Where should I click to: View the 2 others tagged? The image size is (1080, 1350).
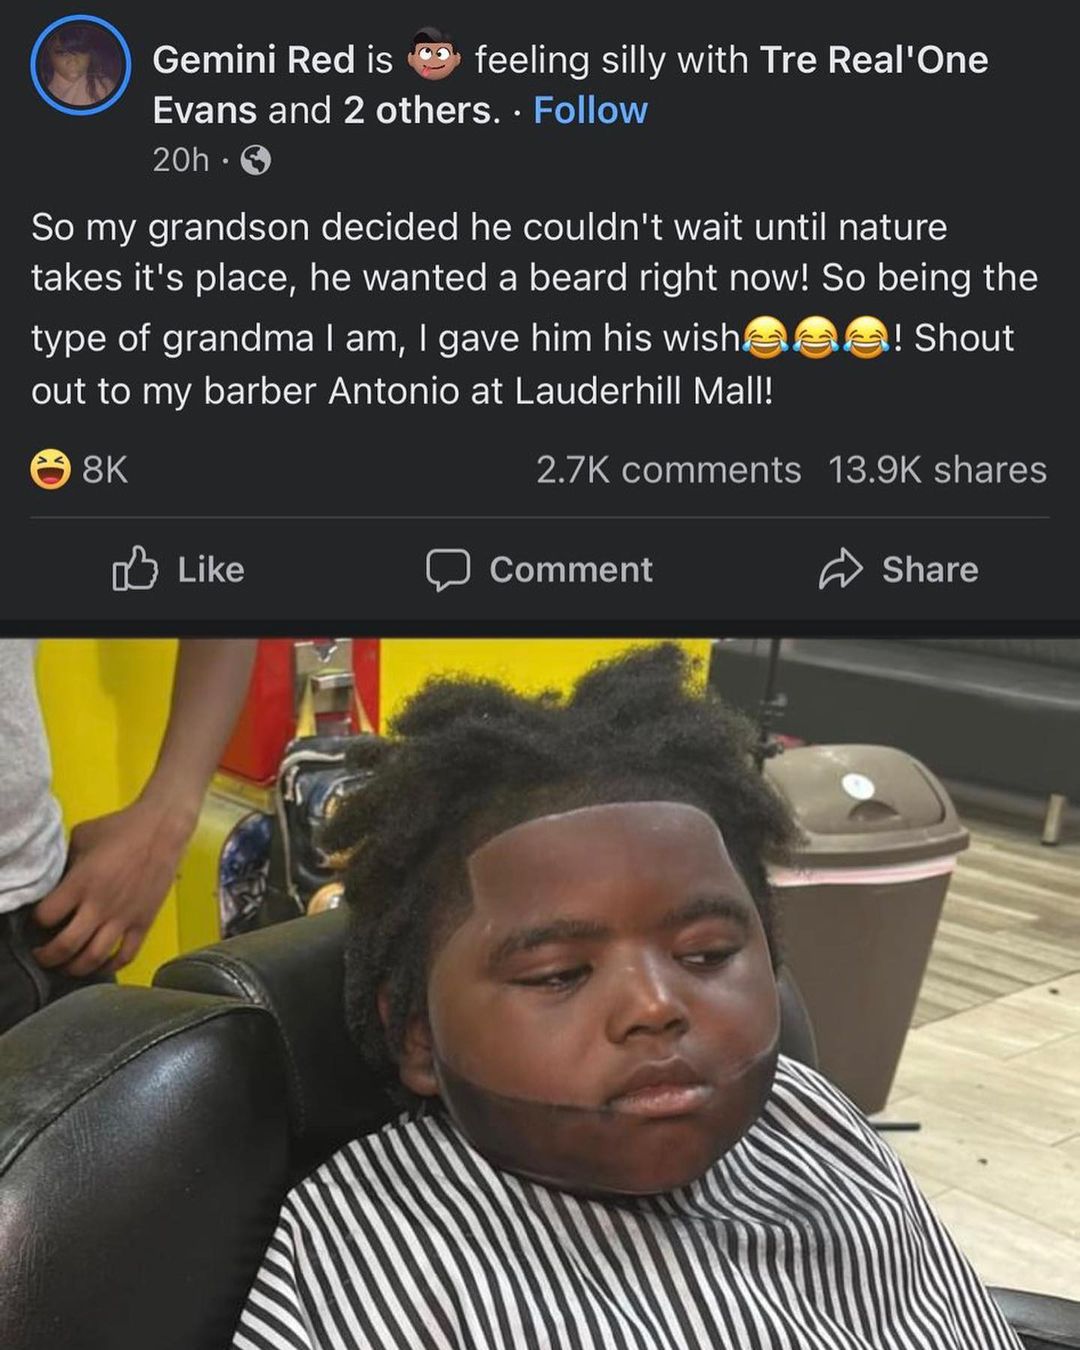(421, 110)
